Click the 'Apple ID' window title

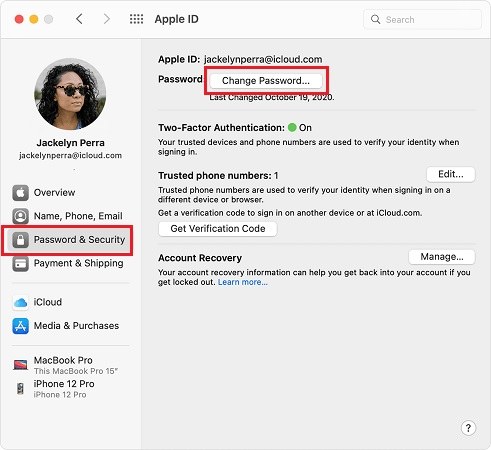(x=176, y=19)
